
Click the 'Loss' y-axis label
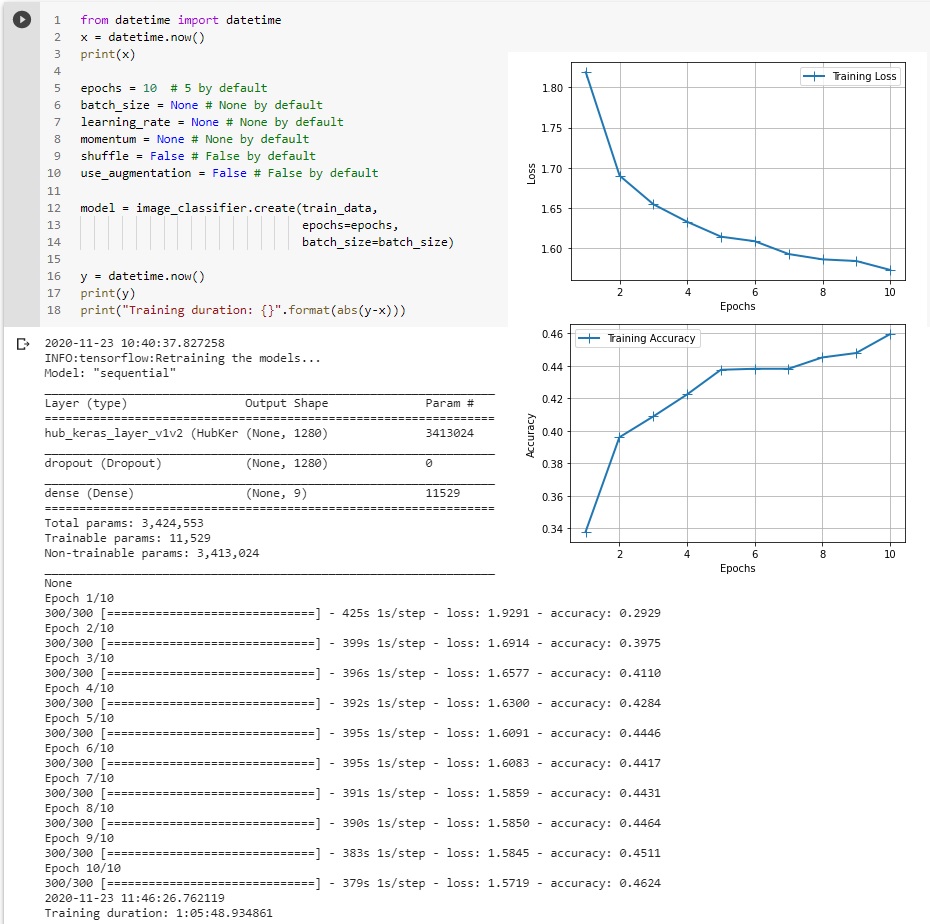(531, 174)
